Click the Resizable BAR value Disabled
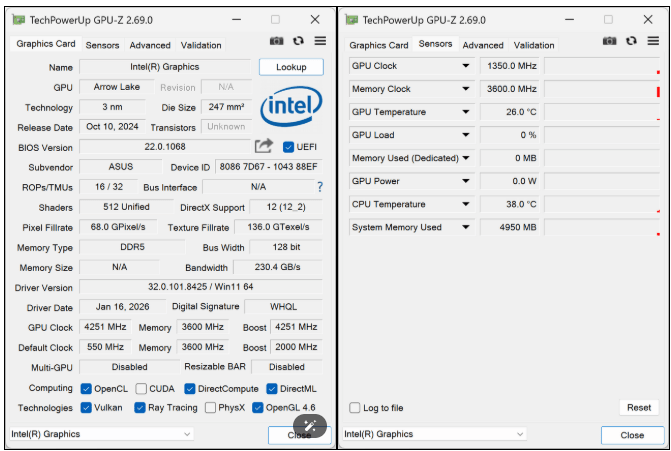The height and width of the screenshot is (451, 671). (287, 367)
